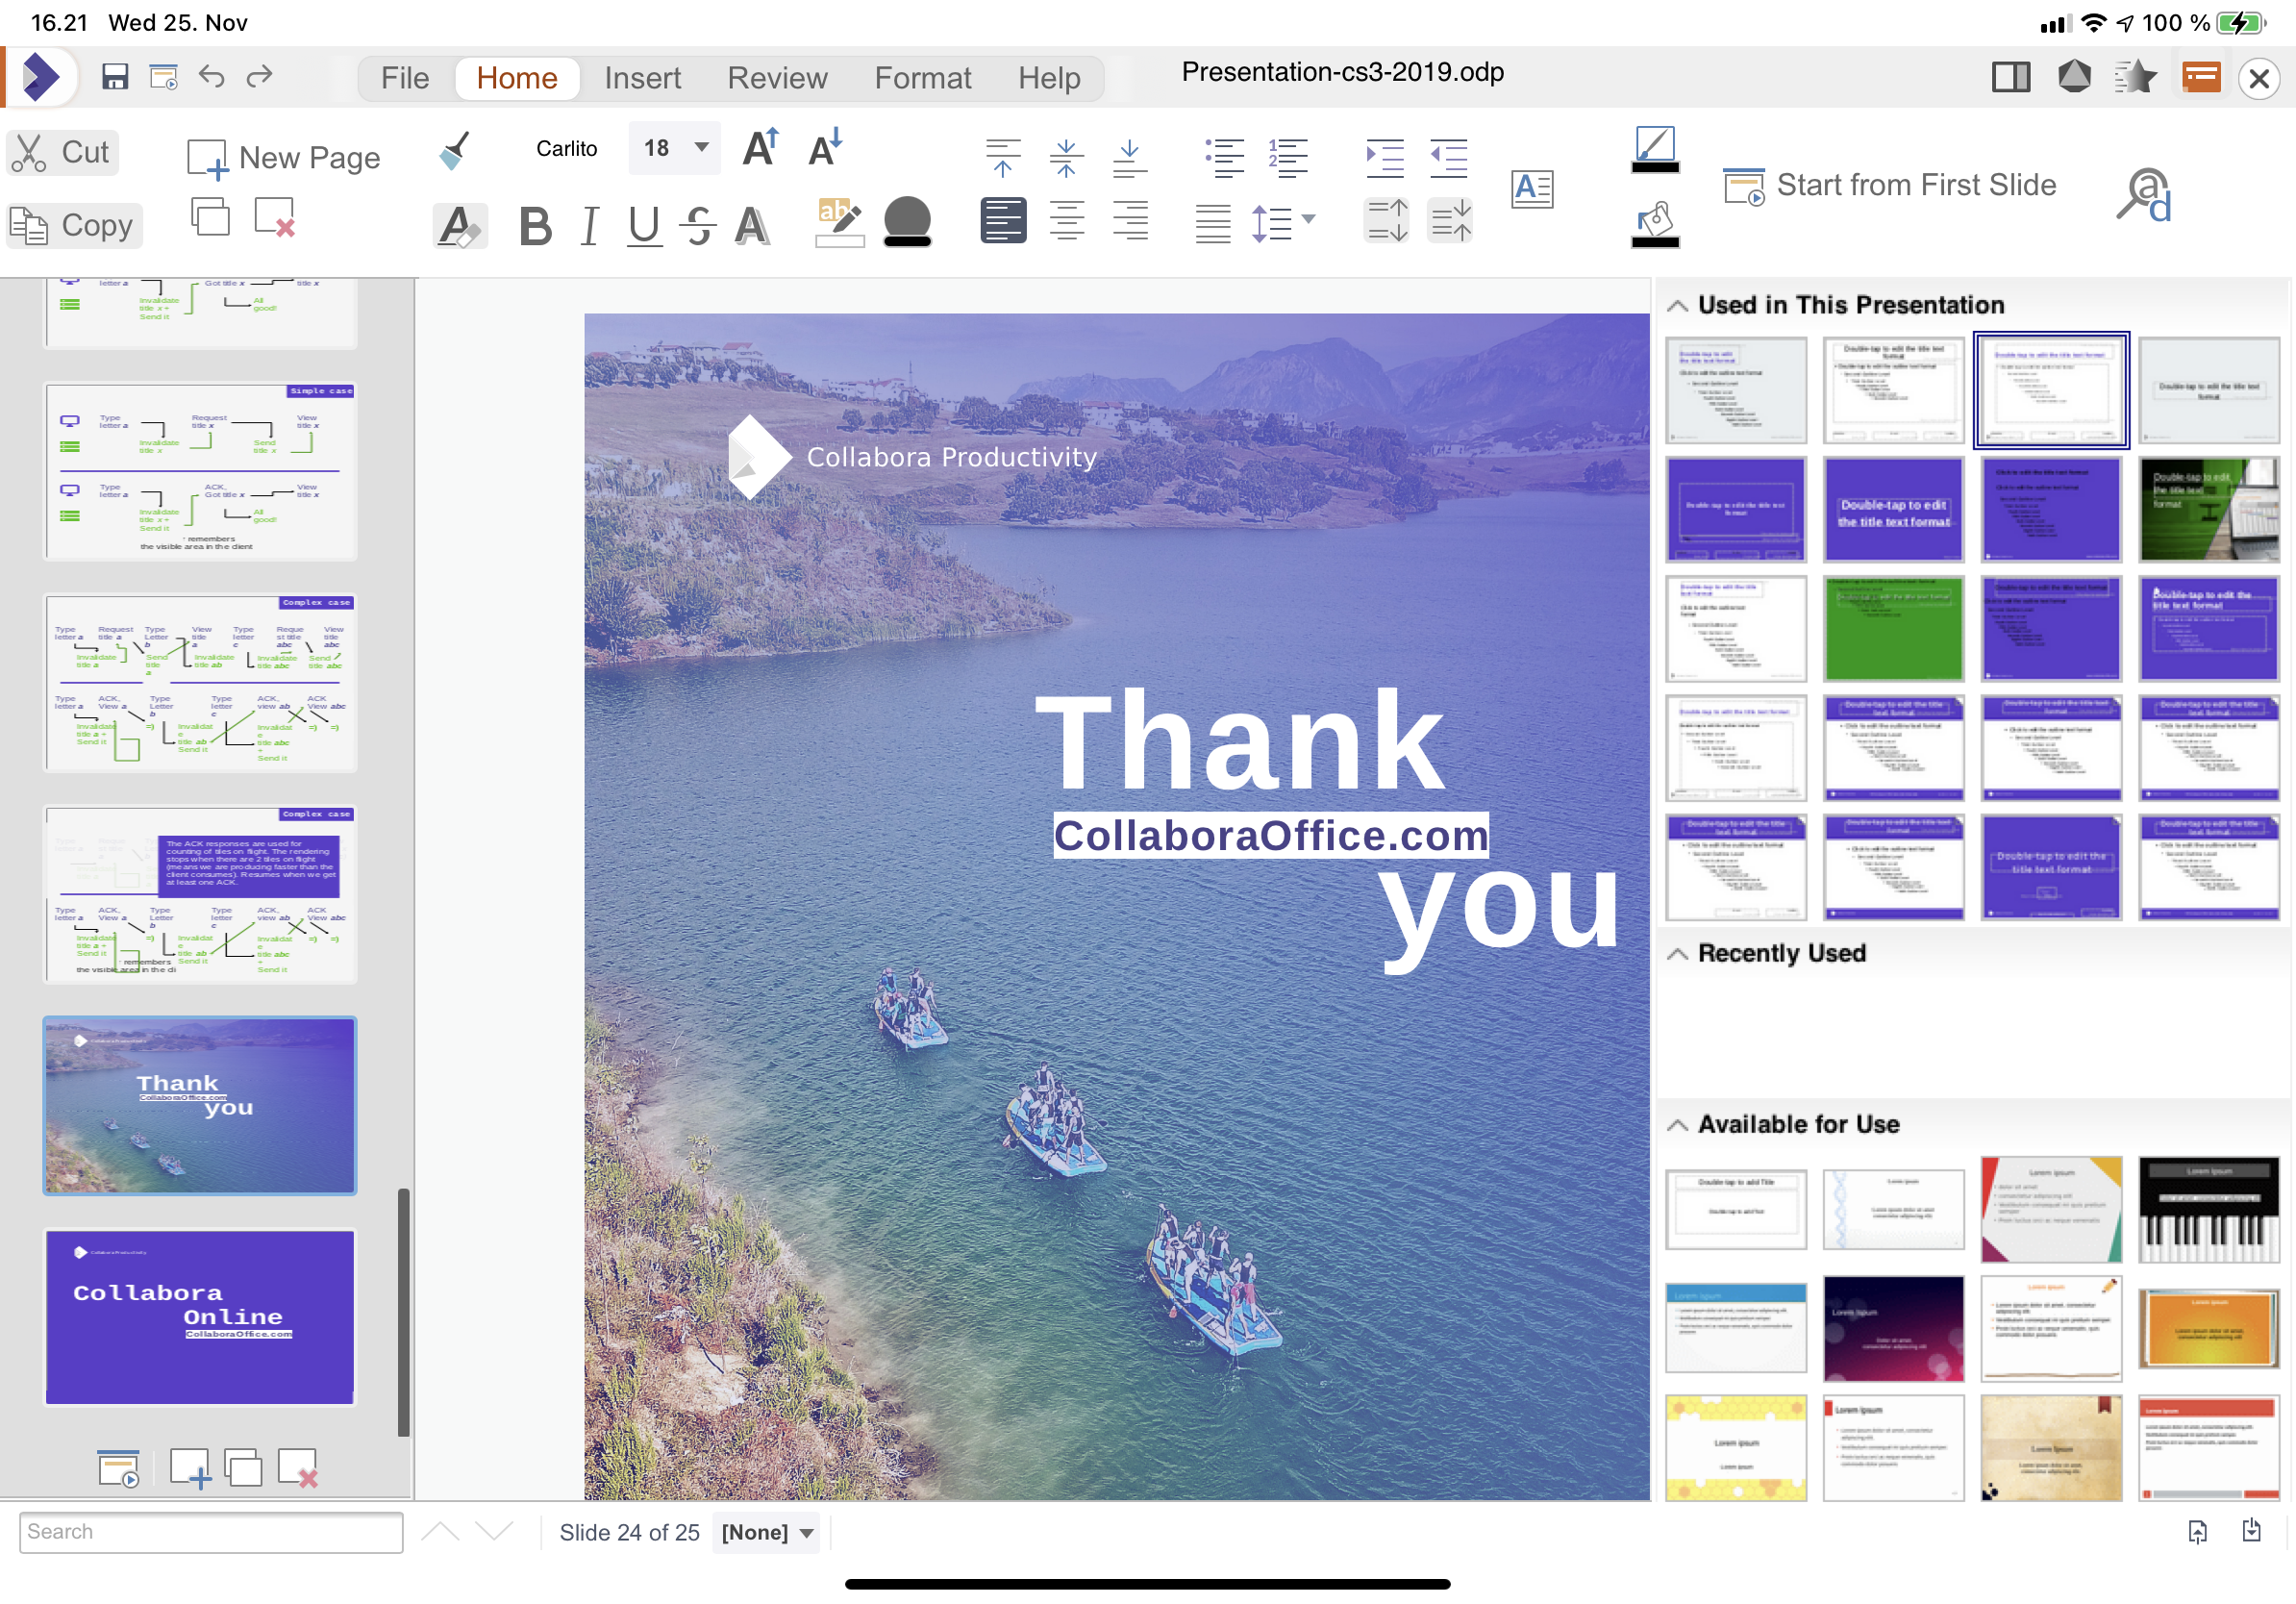
Task: Start slideshow from the top bar icon
Action: coord(164,77)
